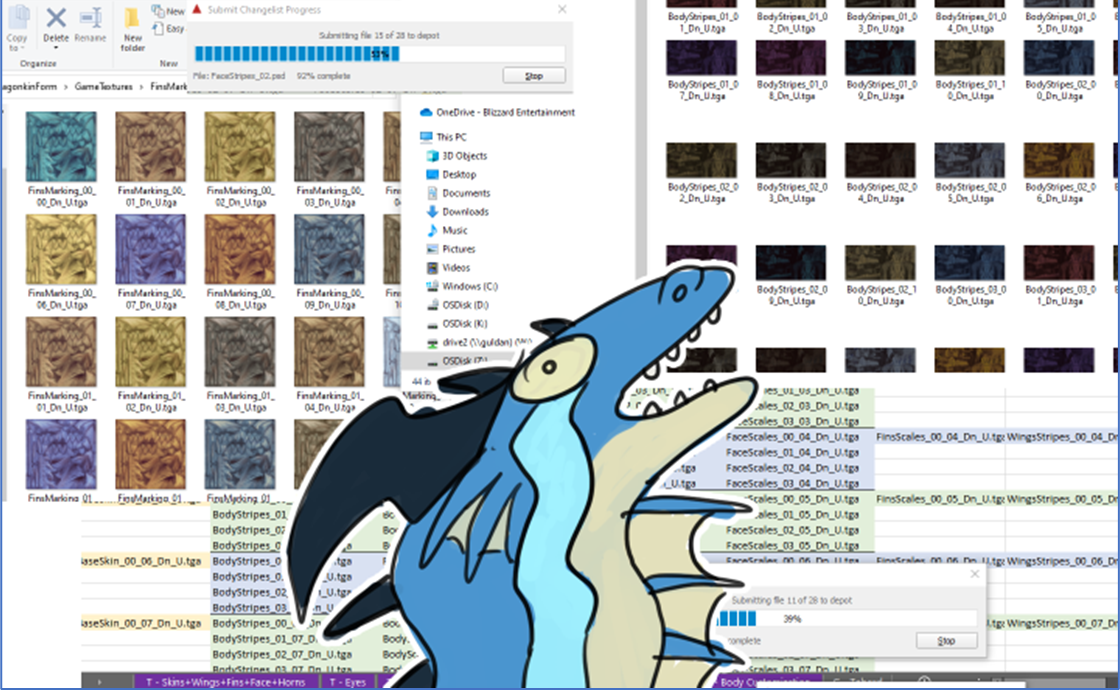
Task: Select the BodyStripes_02_02_Dn_U.tga thumbnail
Action: (703, 159)
